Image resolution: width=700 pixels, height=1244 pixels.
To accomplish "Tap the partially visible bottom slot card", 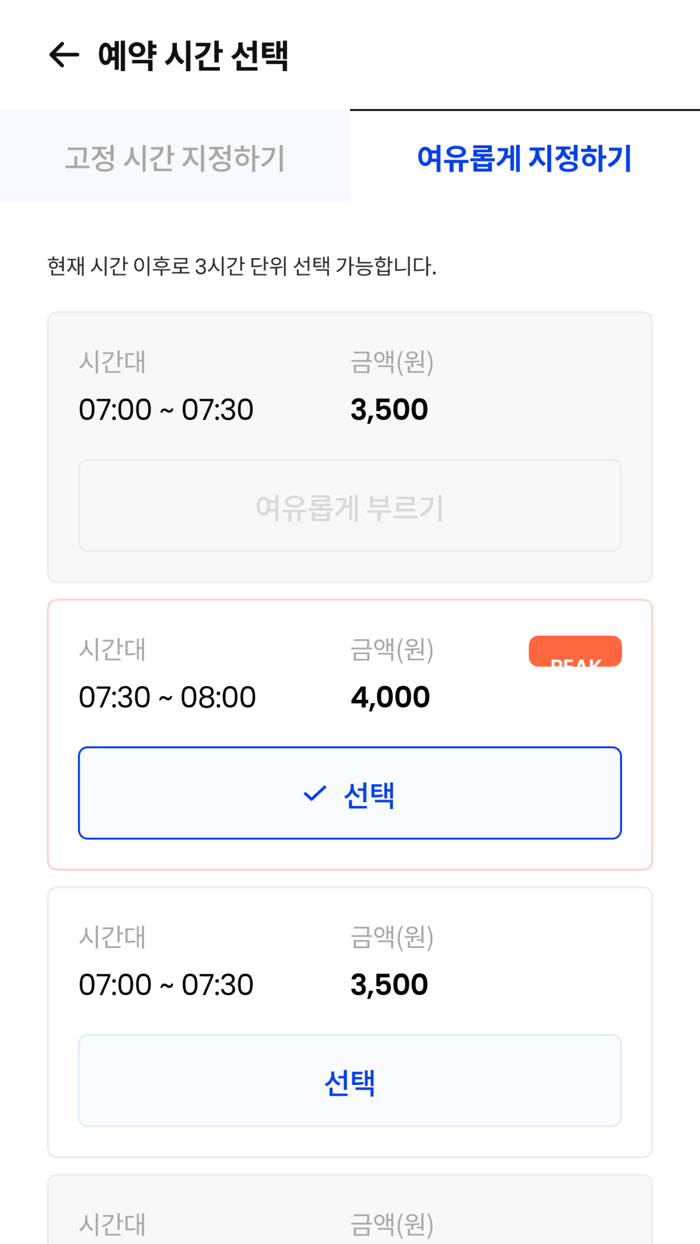I will tap(349, 1215).
